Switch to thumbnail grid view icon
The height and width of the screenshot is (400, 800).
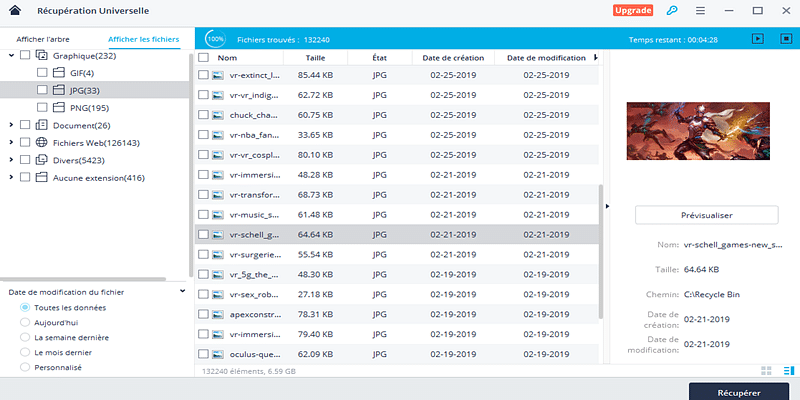(x=766, y=371)
